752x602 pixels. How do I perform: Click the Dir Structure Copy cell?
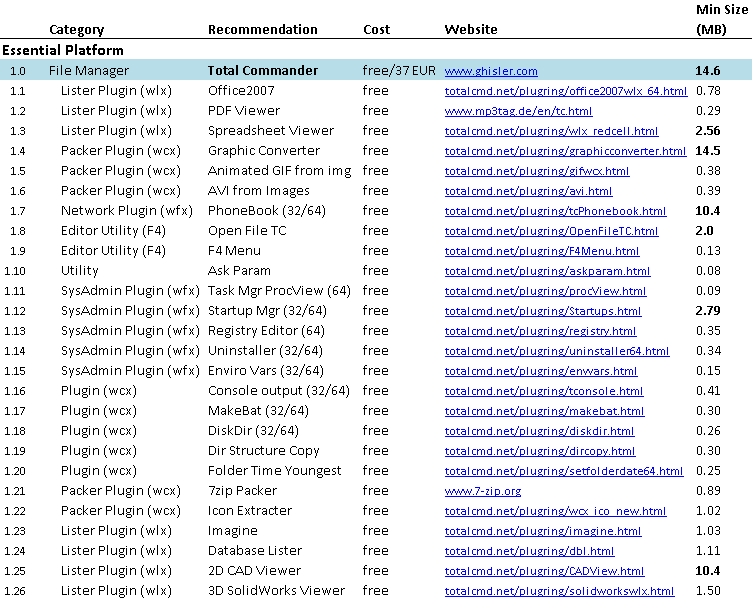[x=264, y=451]
